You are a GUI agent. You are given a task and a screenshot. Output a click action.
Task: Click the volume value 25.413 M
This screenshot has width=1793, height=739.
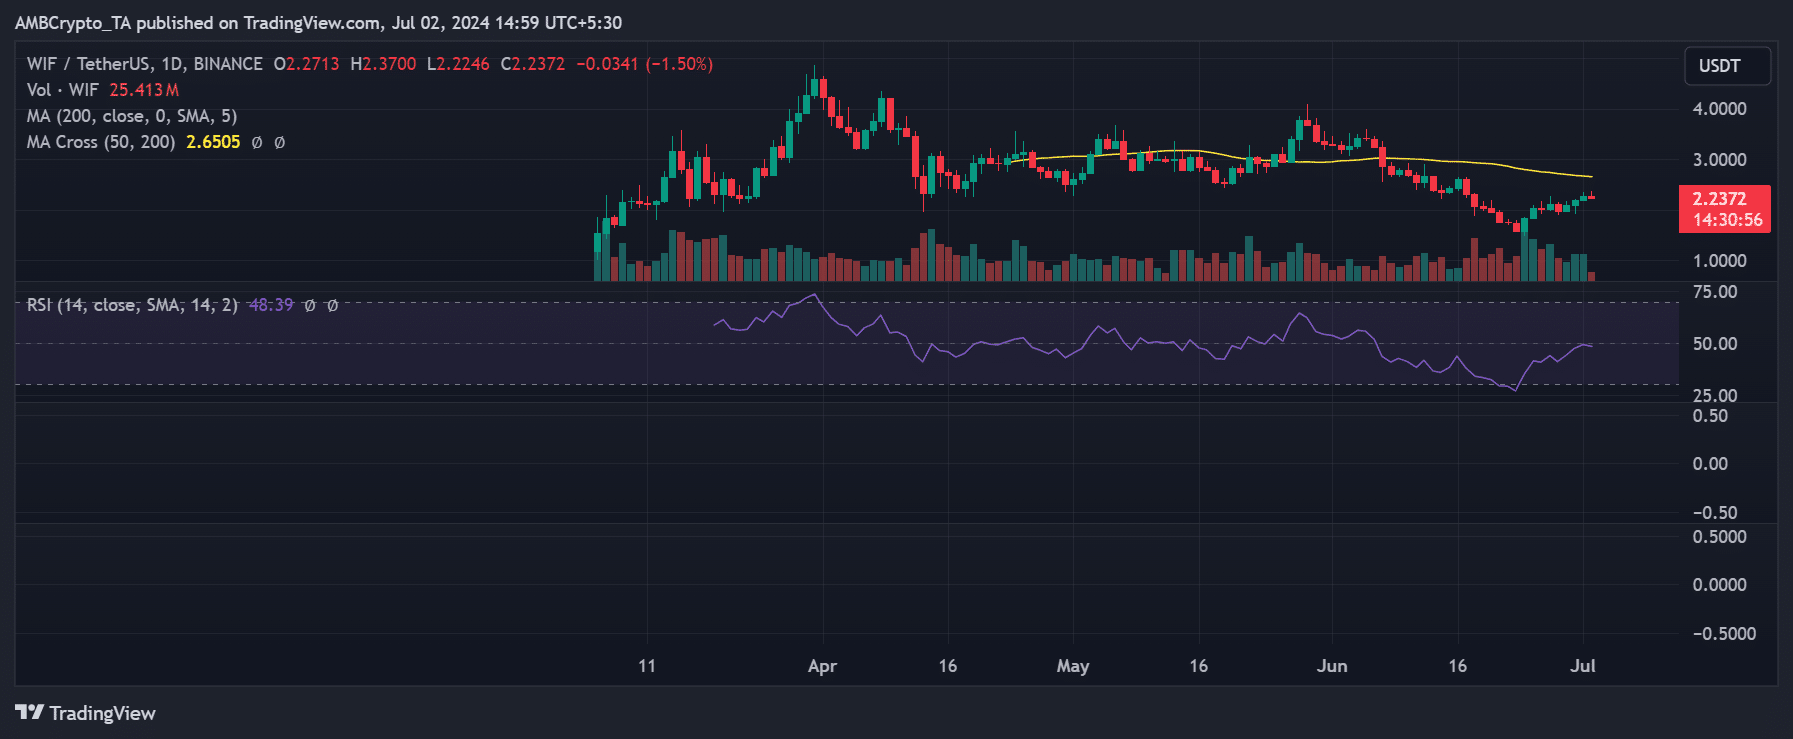(x=144, y=90)
